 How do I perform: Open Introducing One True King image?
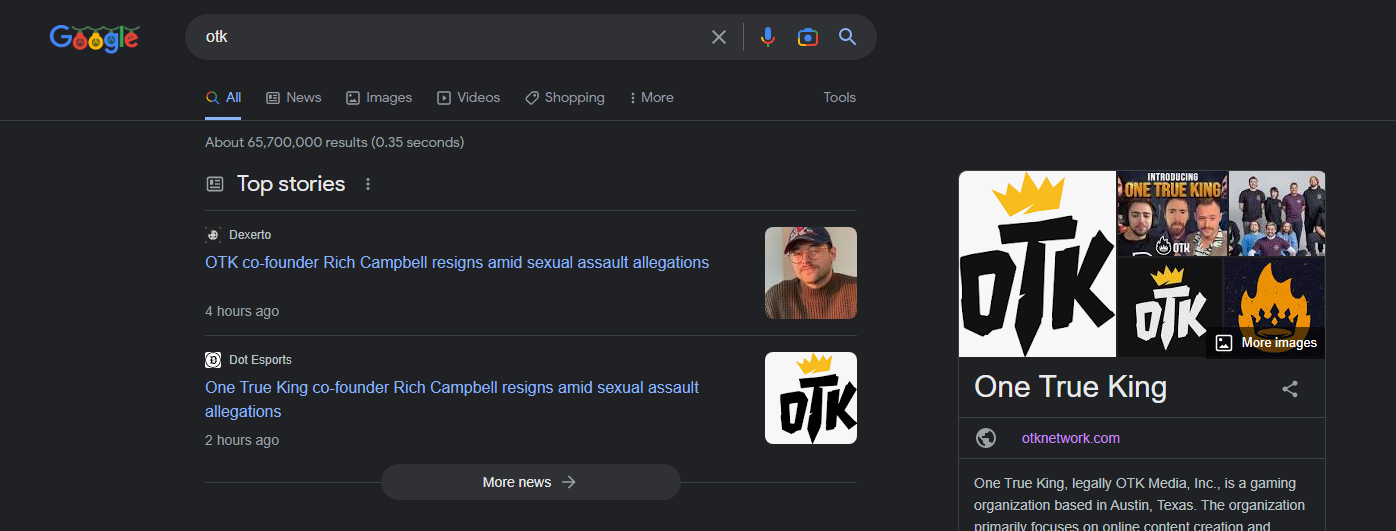(1172, 214)
